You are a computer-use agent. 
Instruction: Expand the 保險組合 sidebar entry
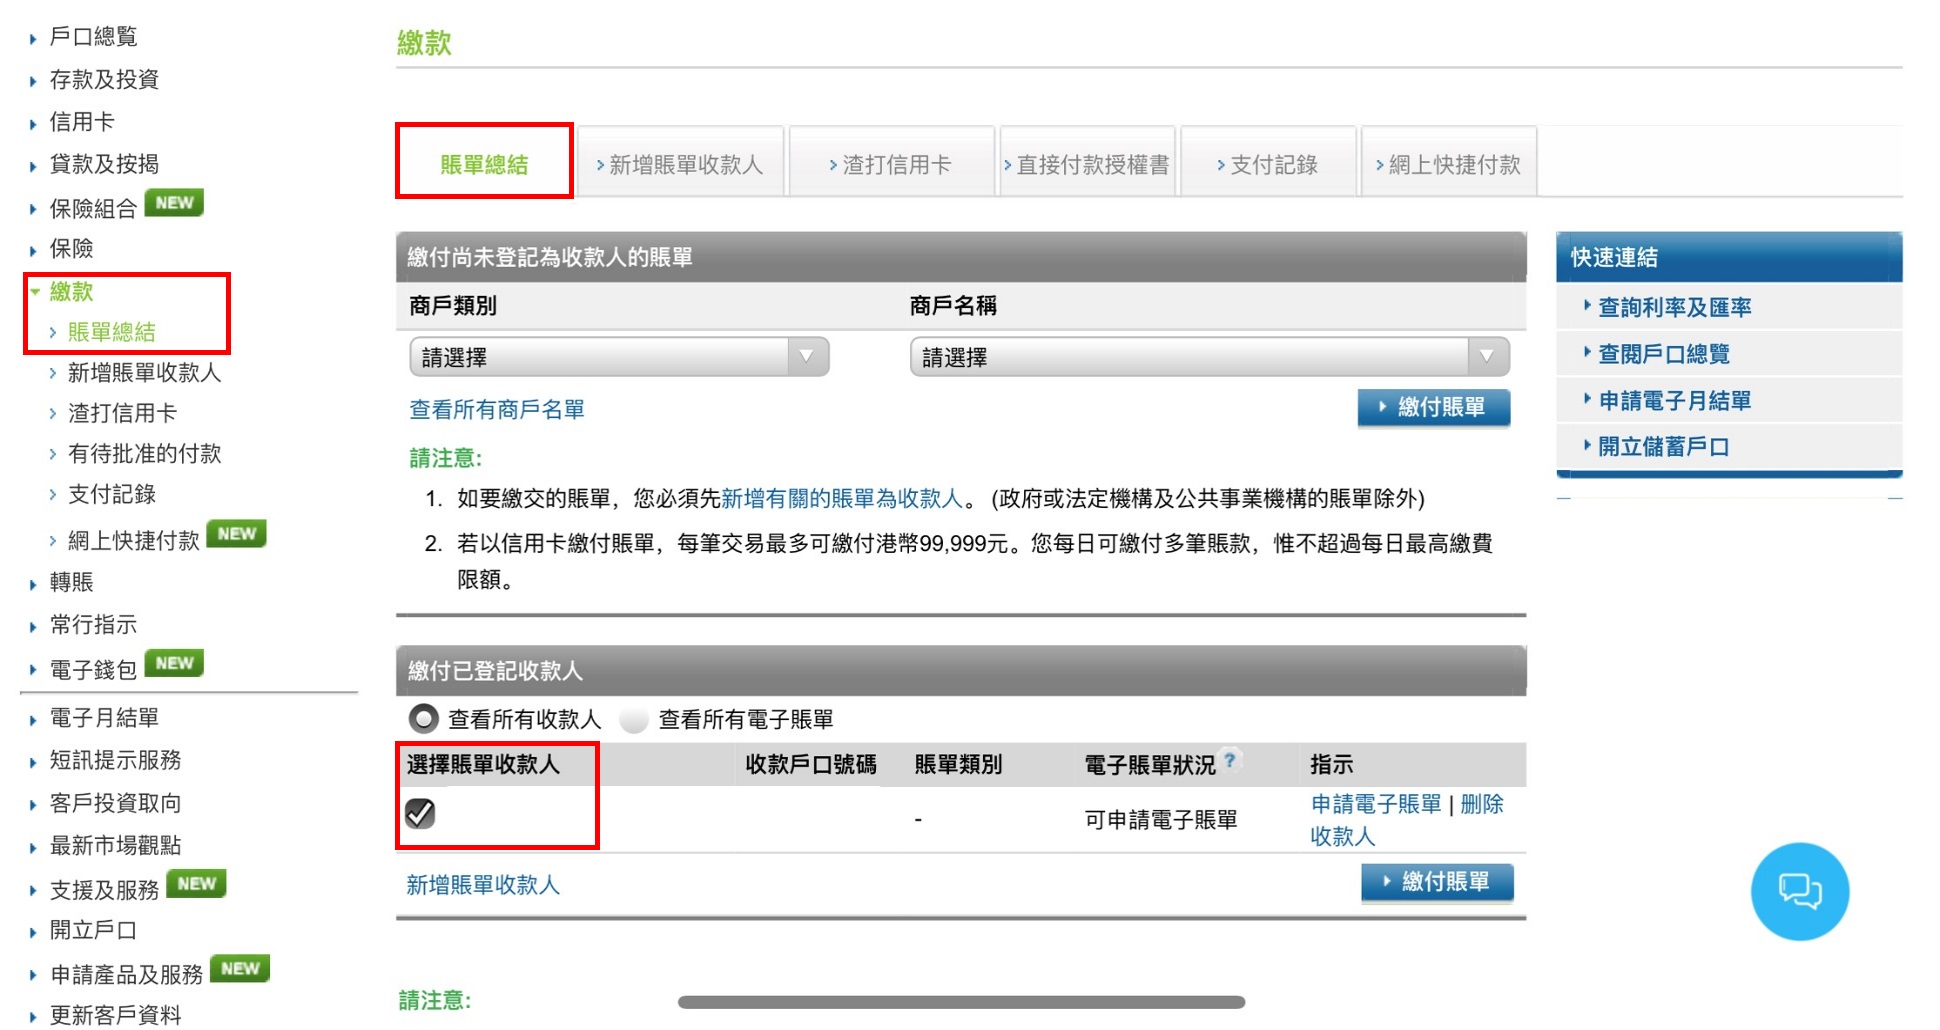[x=31, y=207]
